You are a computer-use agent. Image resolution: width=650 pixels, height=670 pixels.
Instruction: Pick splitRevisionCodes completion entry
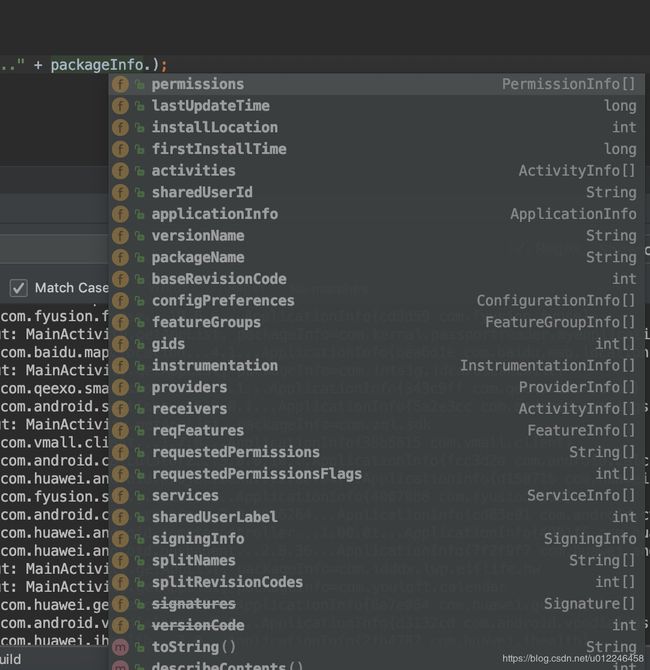(x=376, y=582)
